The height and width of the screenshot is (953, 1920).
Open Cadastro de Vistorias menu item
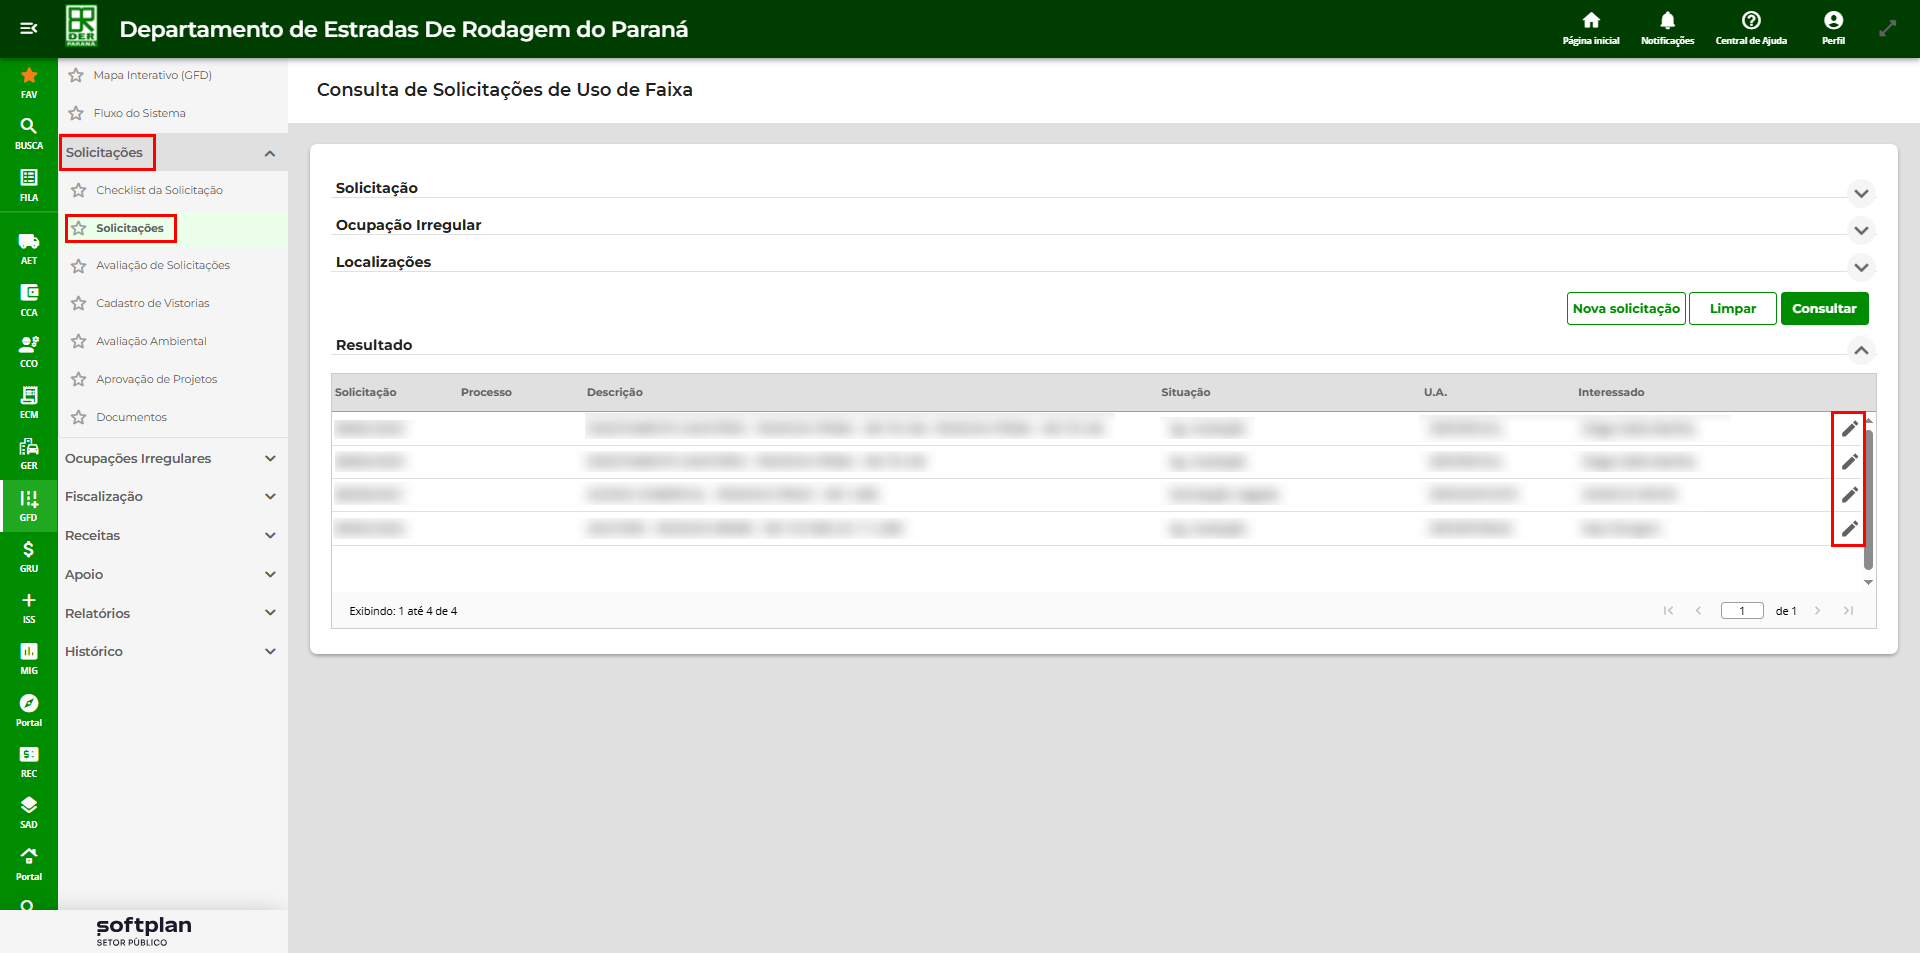(153, 303)
